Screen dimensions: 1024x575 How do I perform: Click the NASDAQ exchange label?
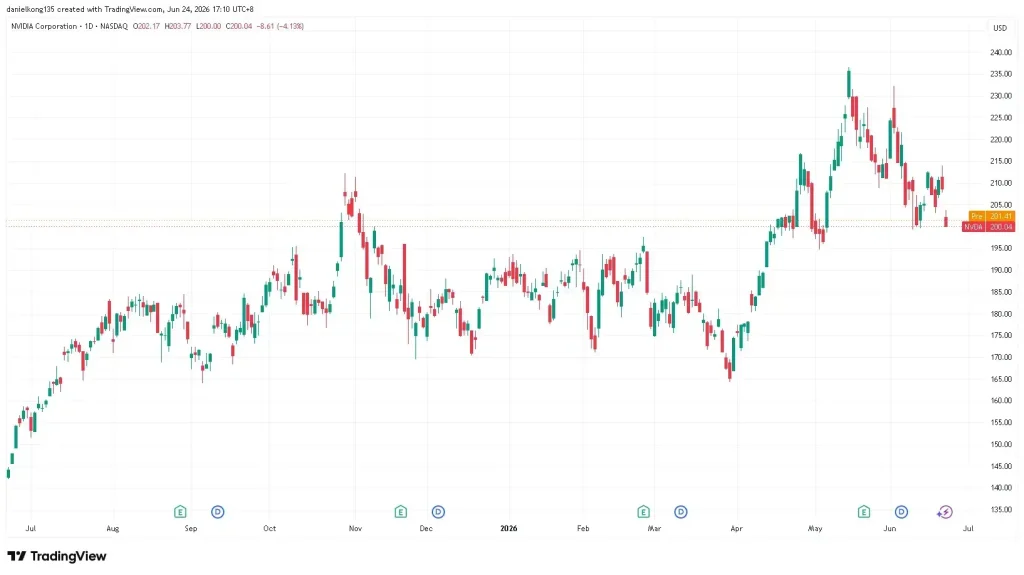pyautogui.click(x=114, y=26)
